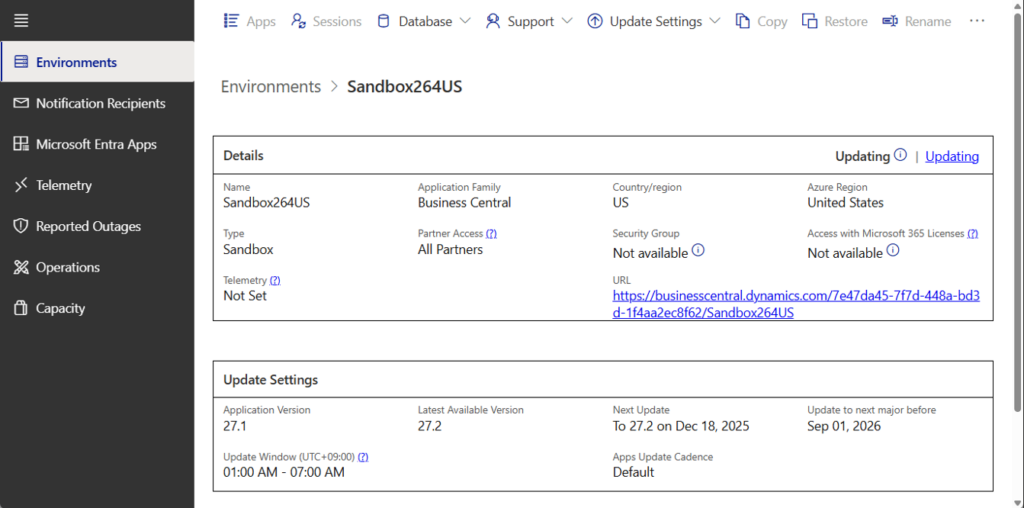Open the Update Settings dropdown
Image resolution: width=1024 pixels, height=508 pixels.
[654, 21]
